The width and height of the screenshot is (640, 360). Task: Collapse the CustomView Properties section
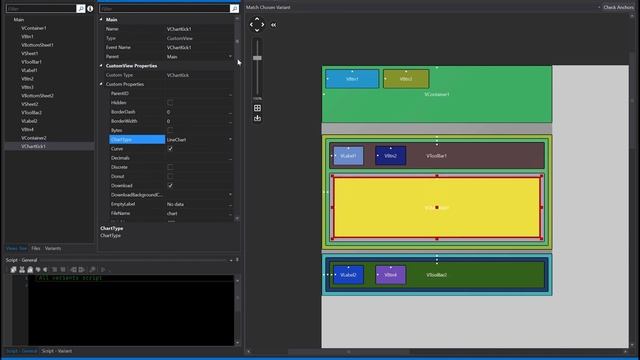click(101, 65)
